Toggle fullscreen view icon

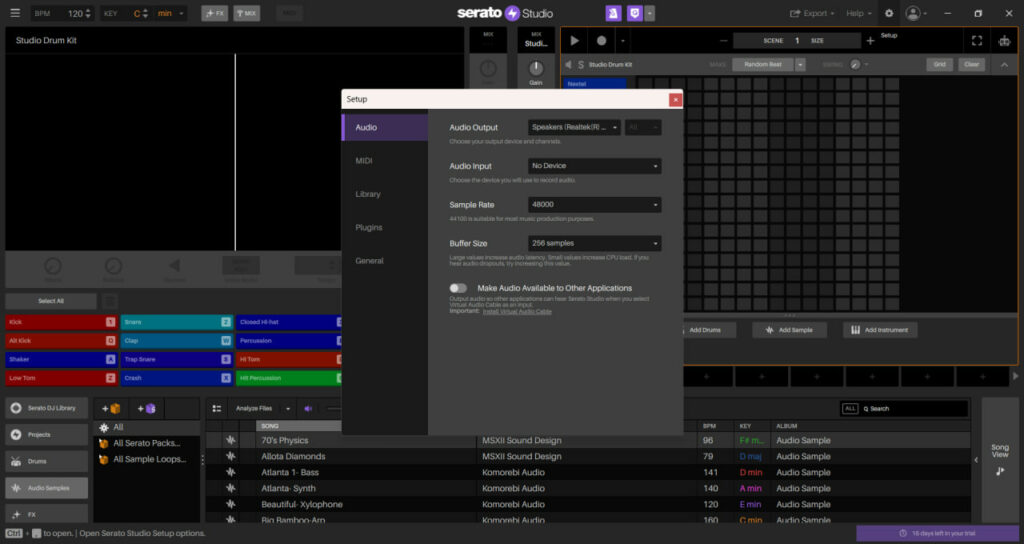(x=977, y=40)
